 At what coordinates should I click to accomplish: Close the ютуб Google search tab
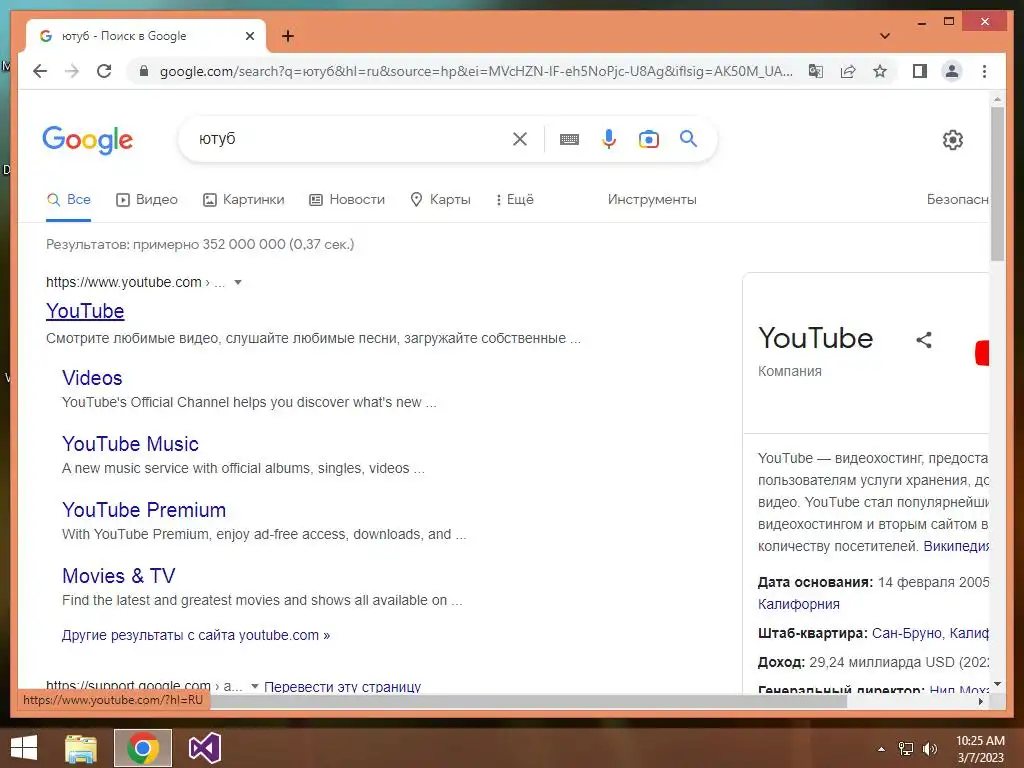(249, 36)
